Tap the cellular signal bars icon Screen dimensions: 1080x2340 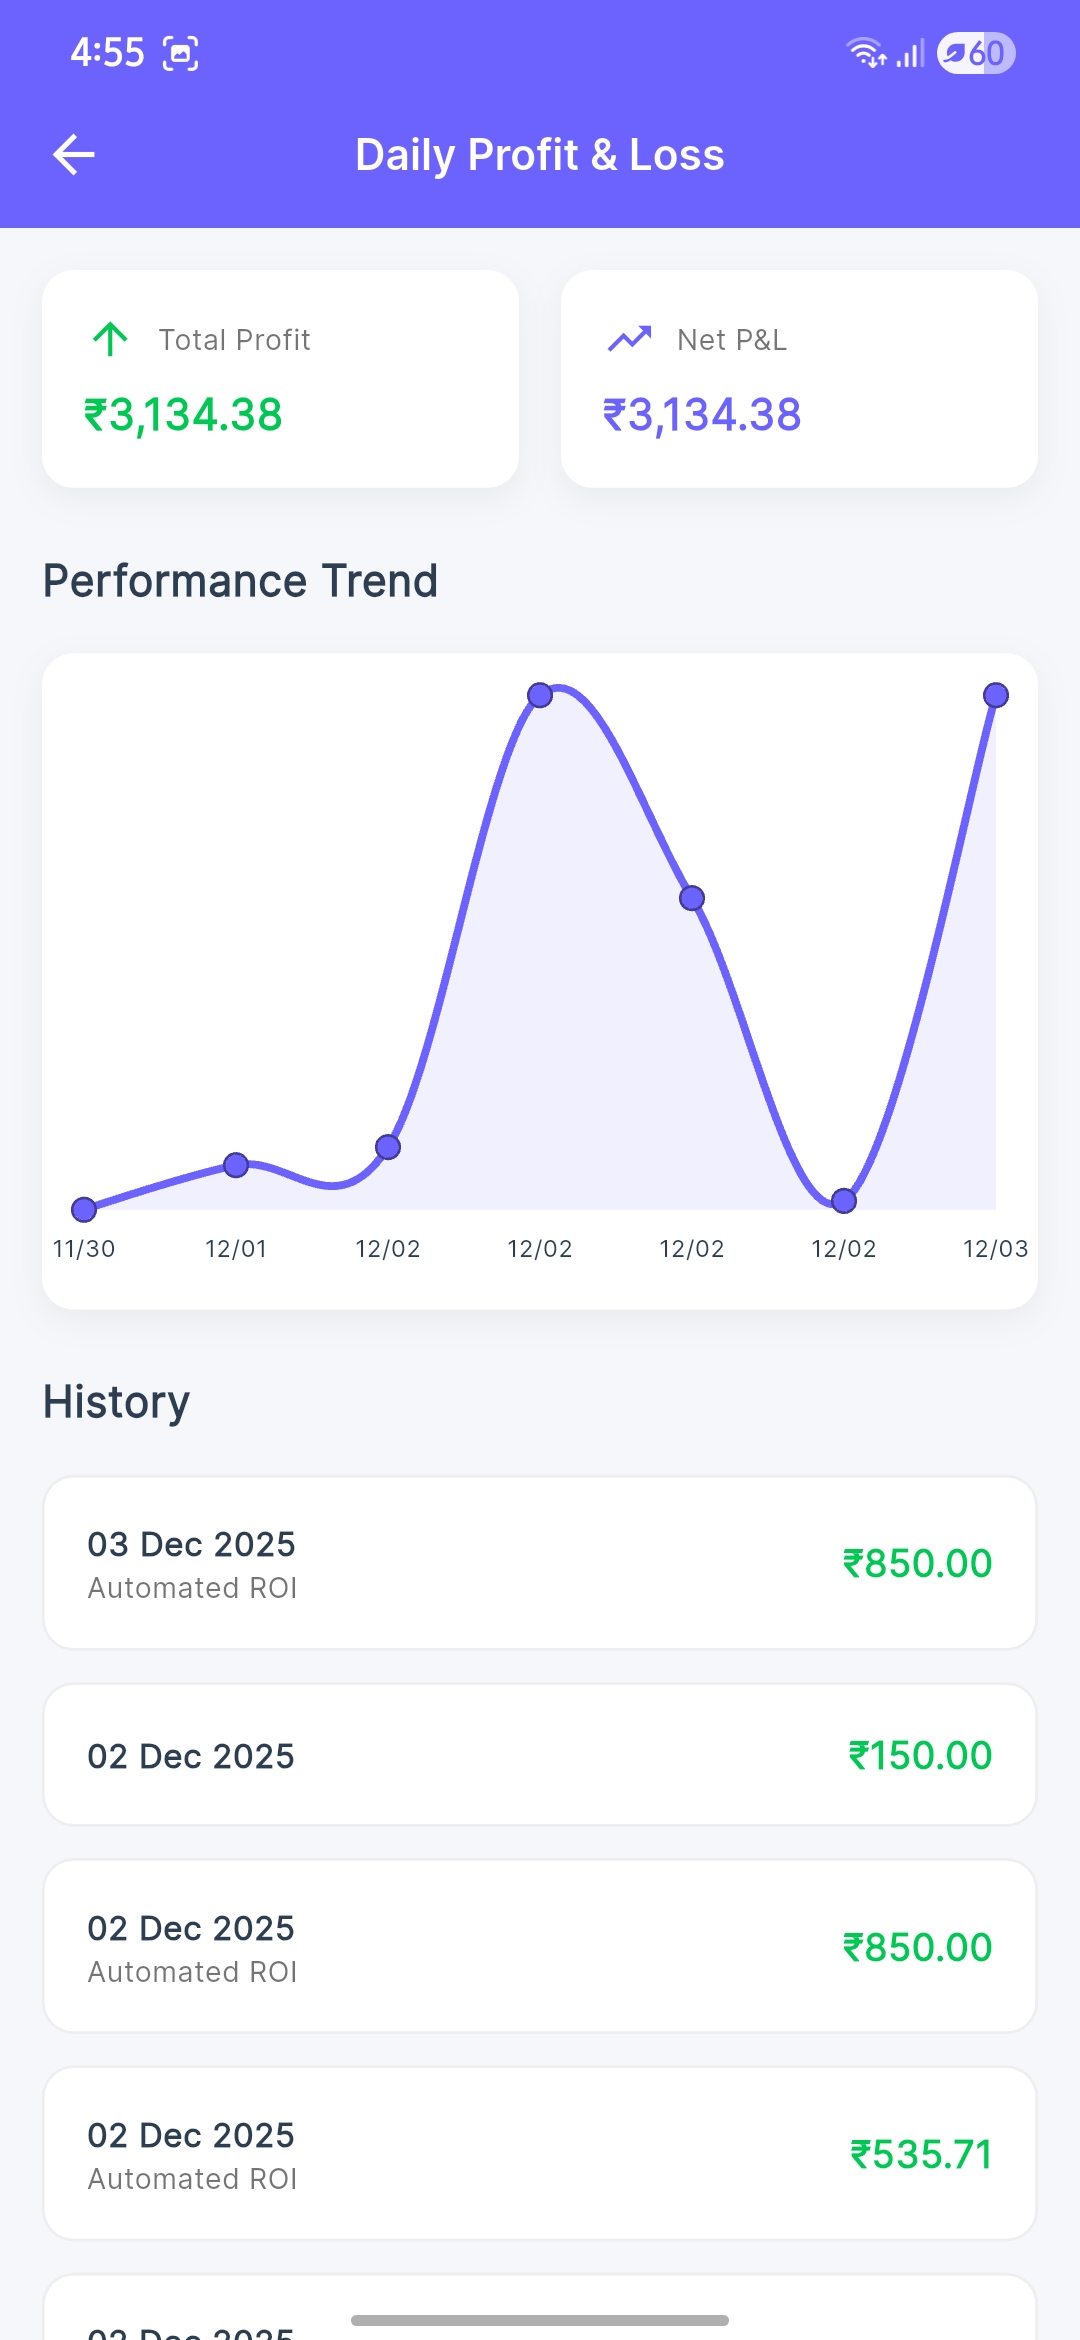pyautogui.click(x=910, y=53)
